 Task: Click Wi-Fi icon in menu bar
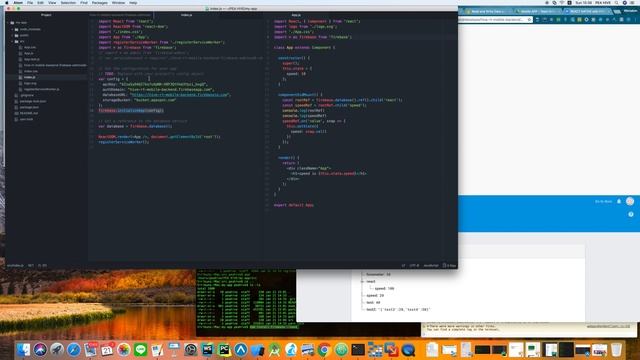(562, 3)
